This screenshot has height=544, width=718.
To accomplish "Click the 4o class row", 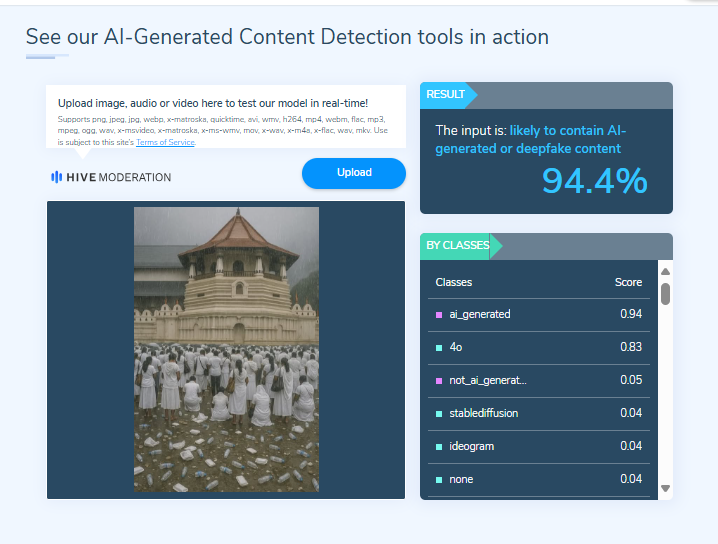I will click(x=538, y=348).
